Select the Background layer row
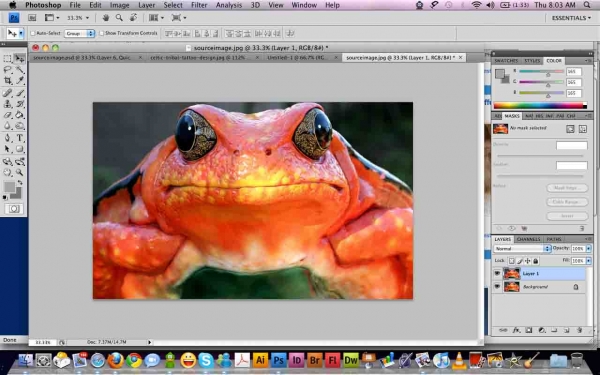Image resolution: width=600 pixels, height=375 pixels. [x=539, y=287]
